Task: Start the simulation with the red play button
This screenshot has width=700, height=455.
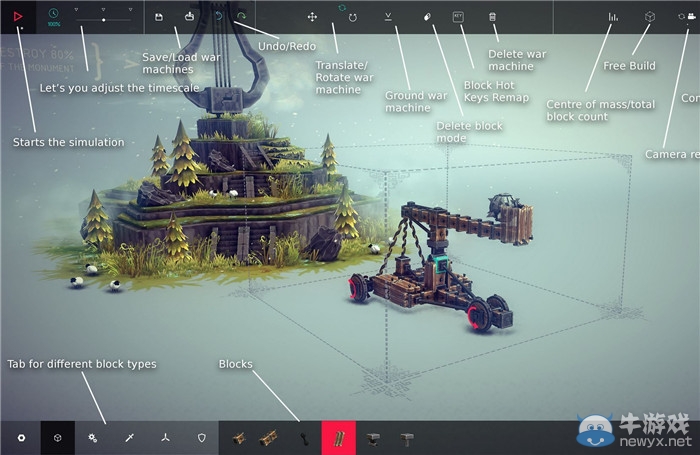Action: [x=18, y=17]
